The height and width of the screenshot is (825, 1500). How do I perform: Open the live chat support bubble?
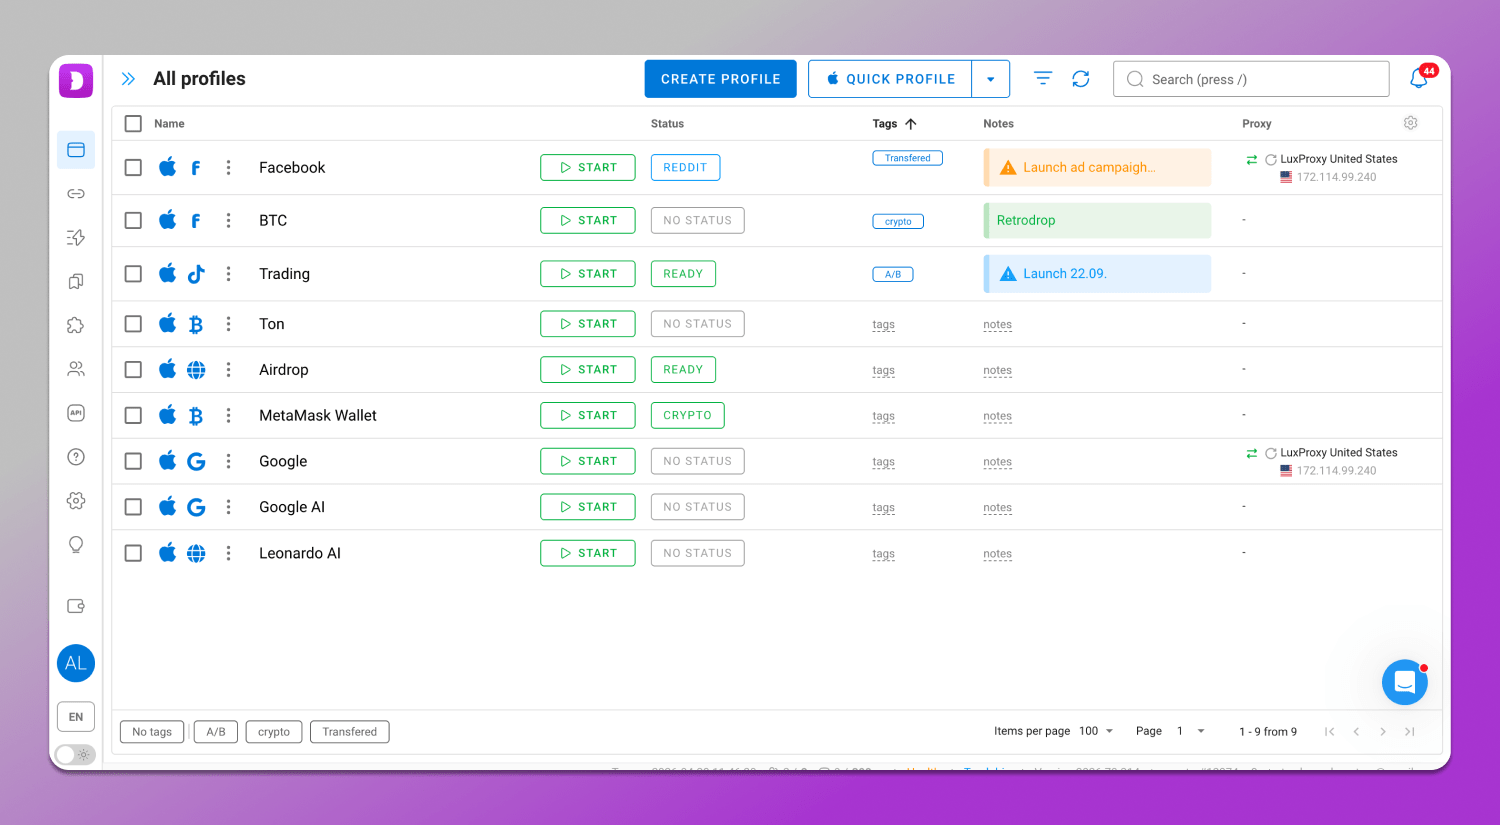tap(1404, 682)
